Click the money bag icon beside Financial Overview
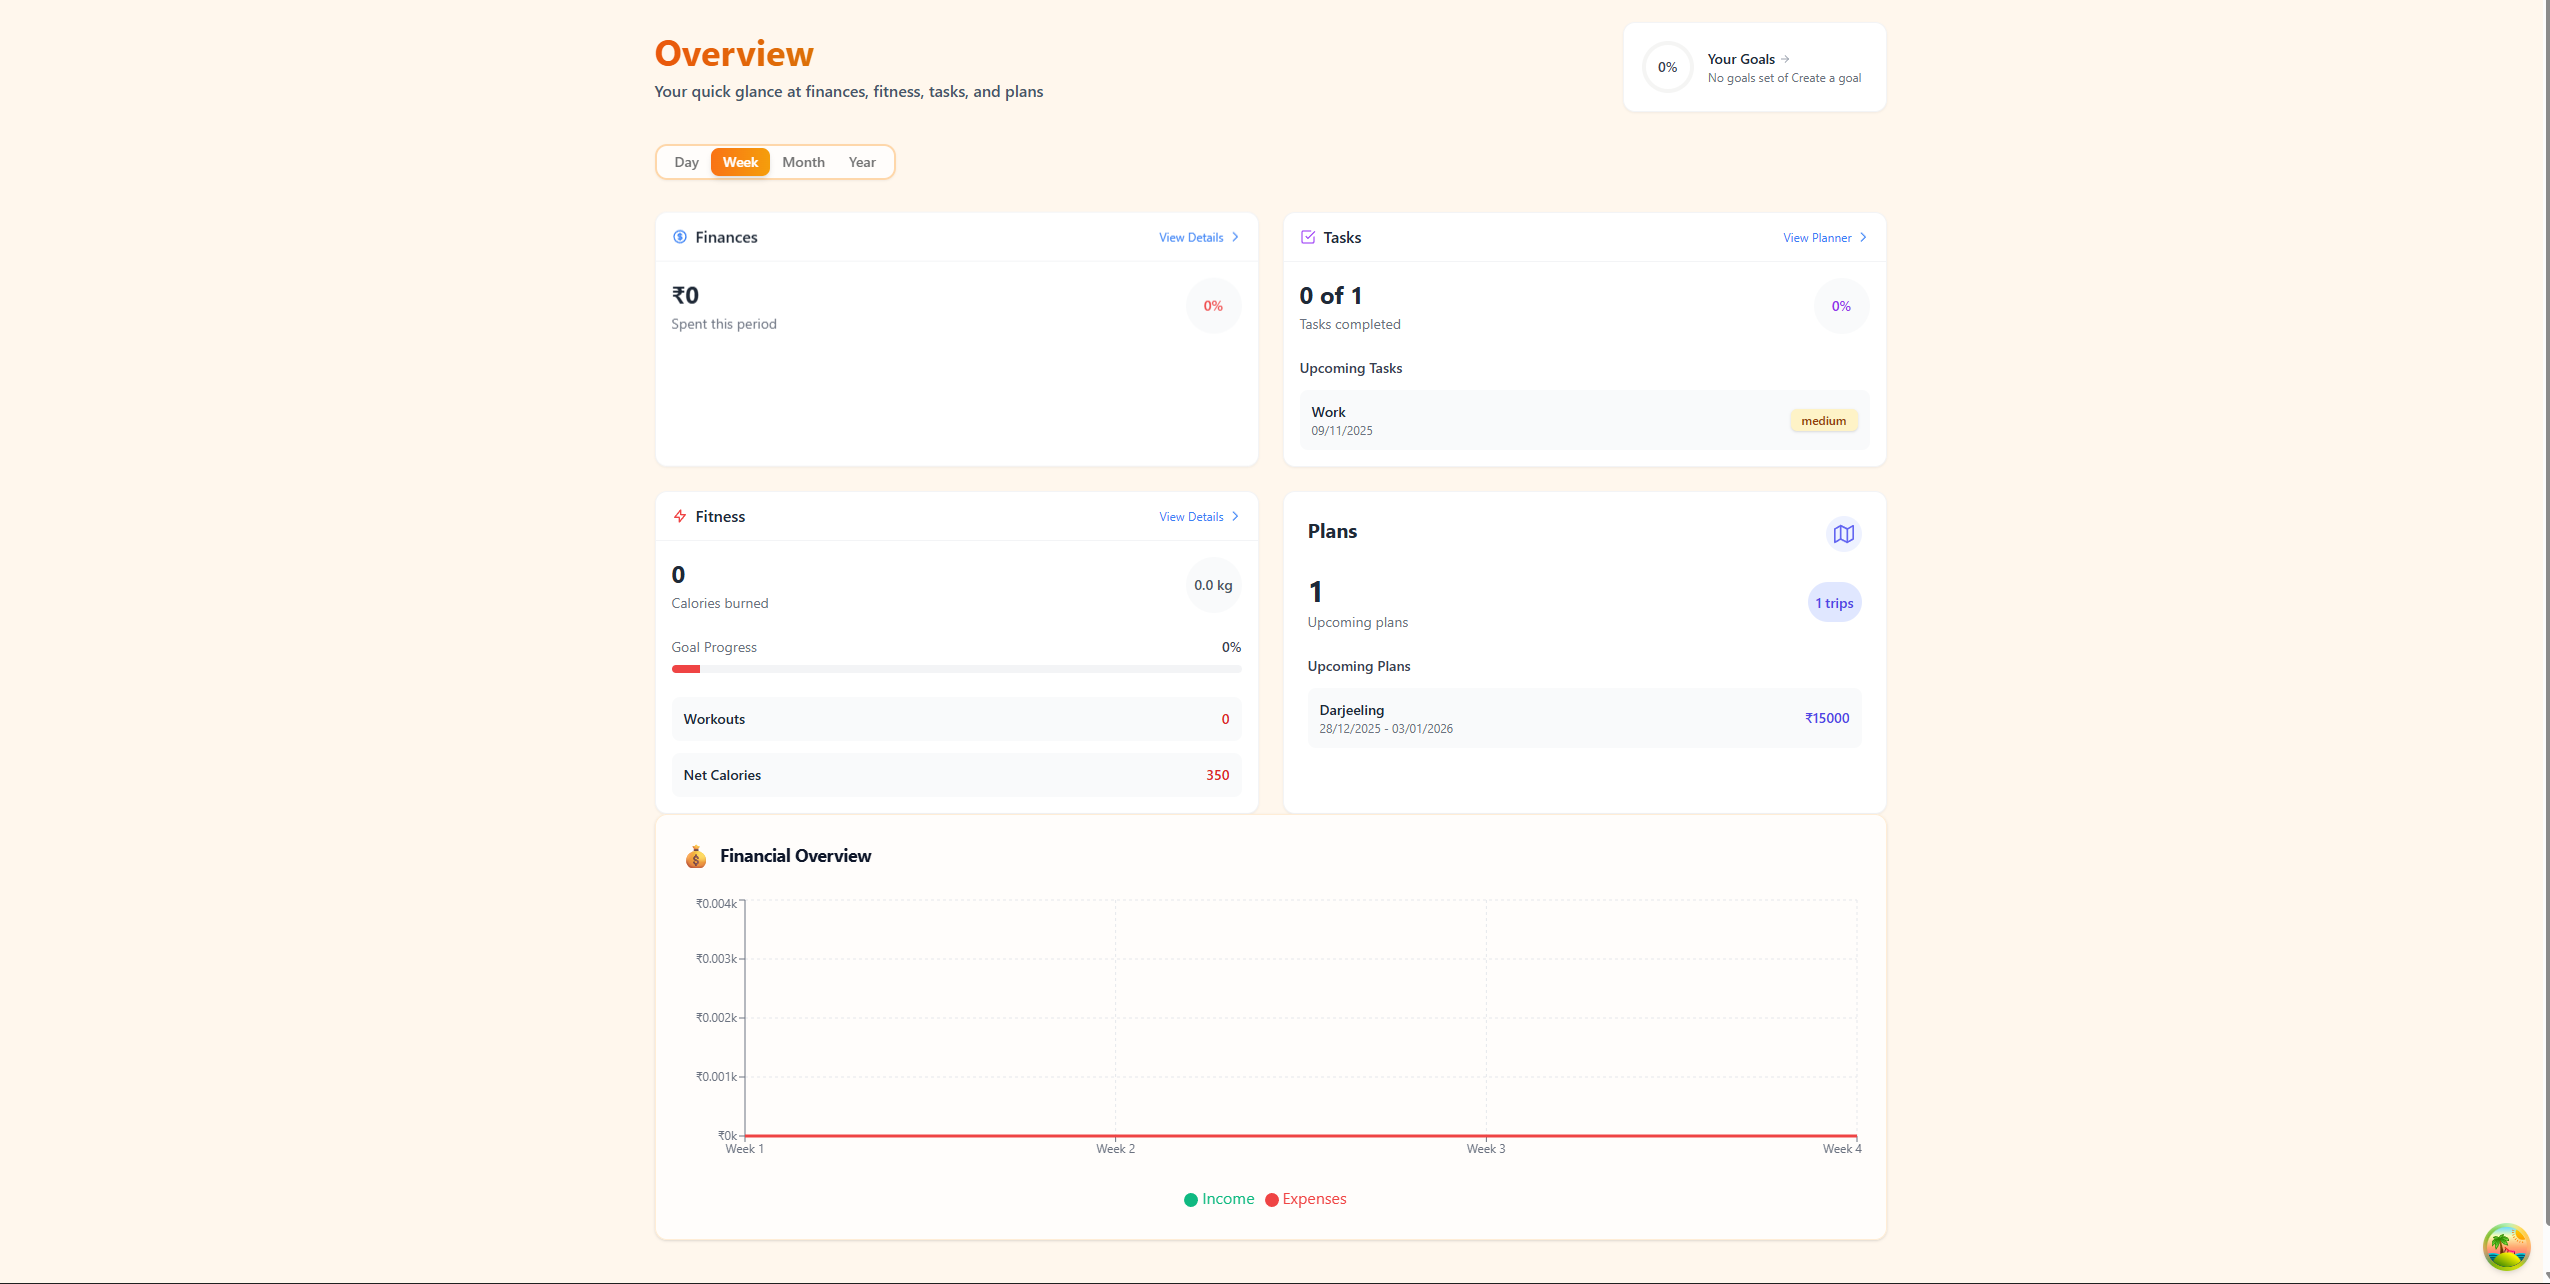Screen dimensions: 2550x1284 [696, 856]
